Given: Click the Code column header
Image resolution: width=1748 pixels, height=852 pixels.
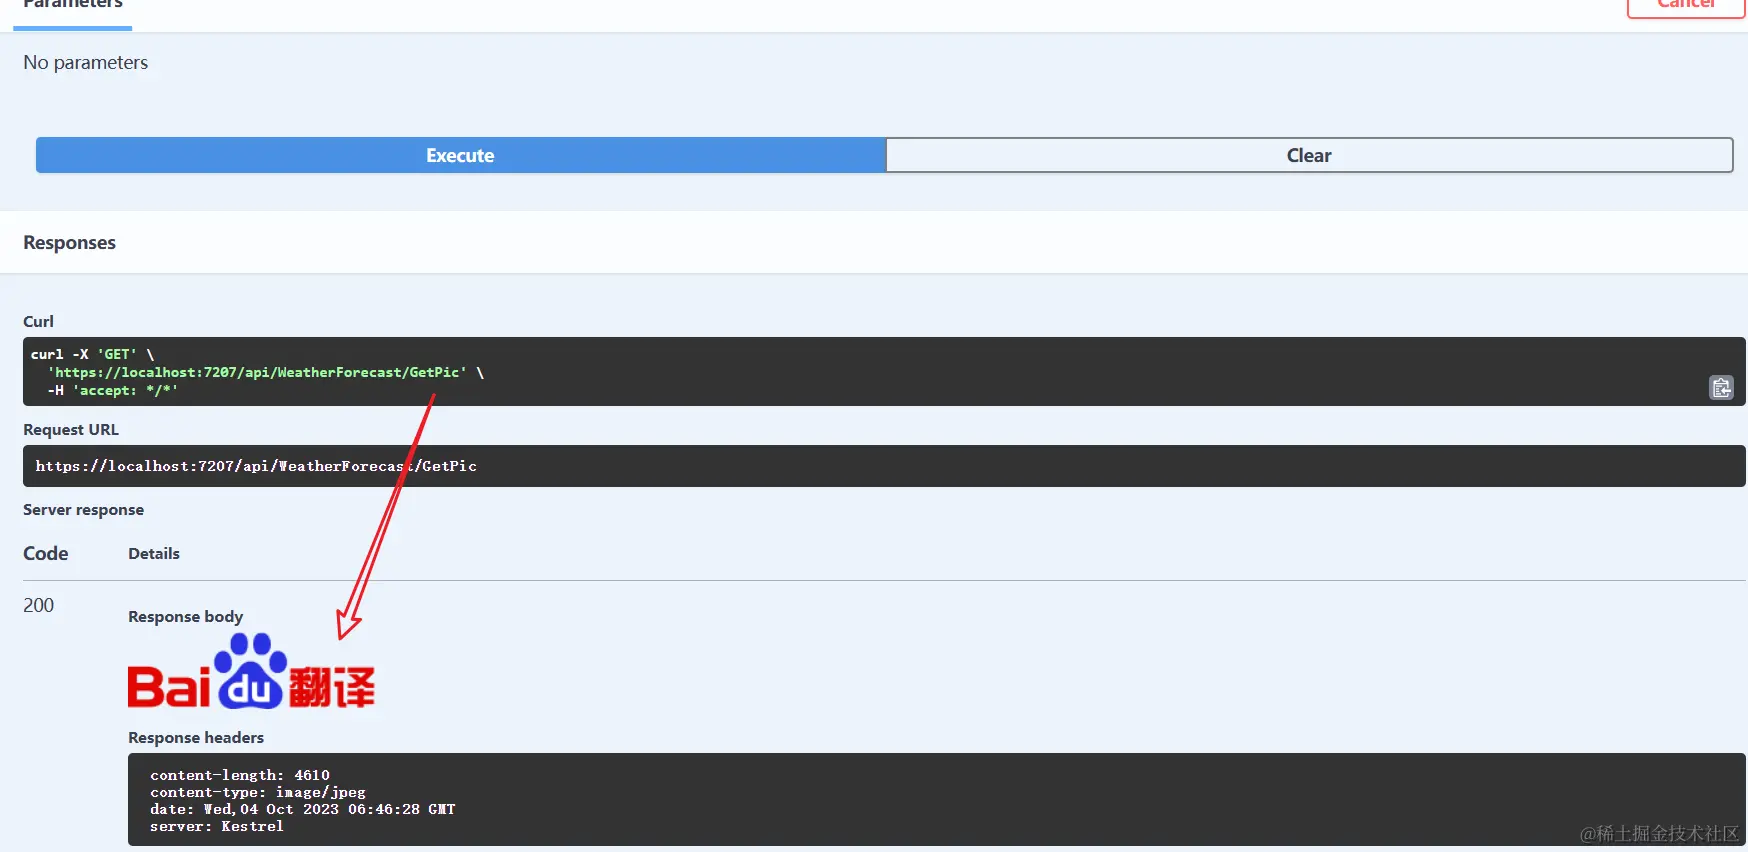Looking at the screenshot, I should [46, 554].
